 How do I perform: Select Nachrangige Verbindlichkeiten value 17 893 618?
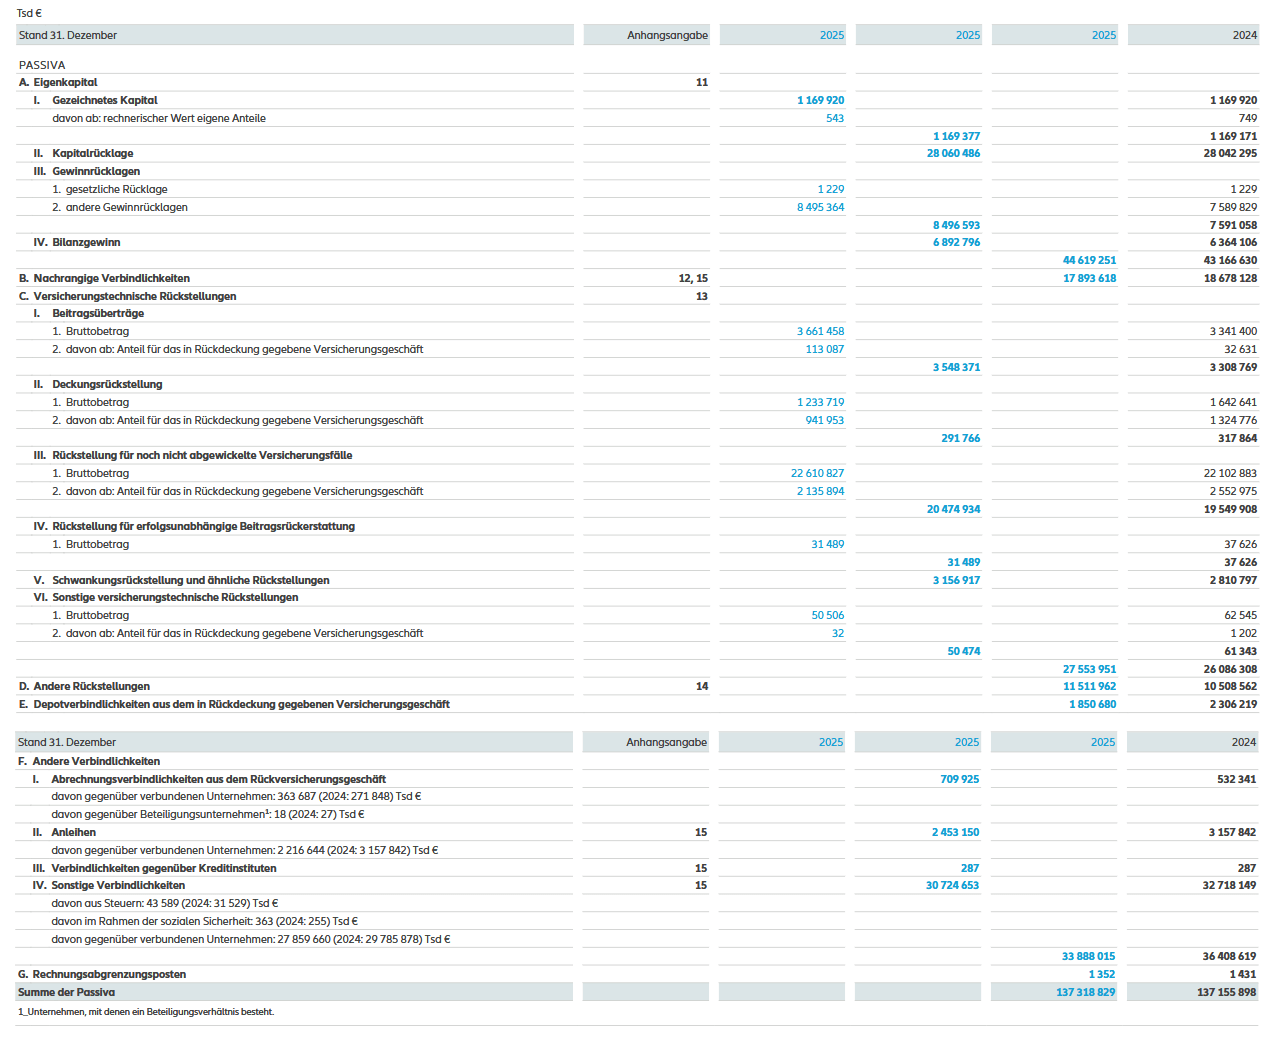tap(1089, 278)
